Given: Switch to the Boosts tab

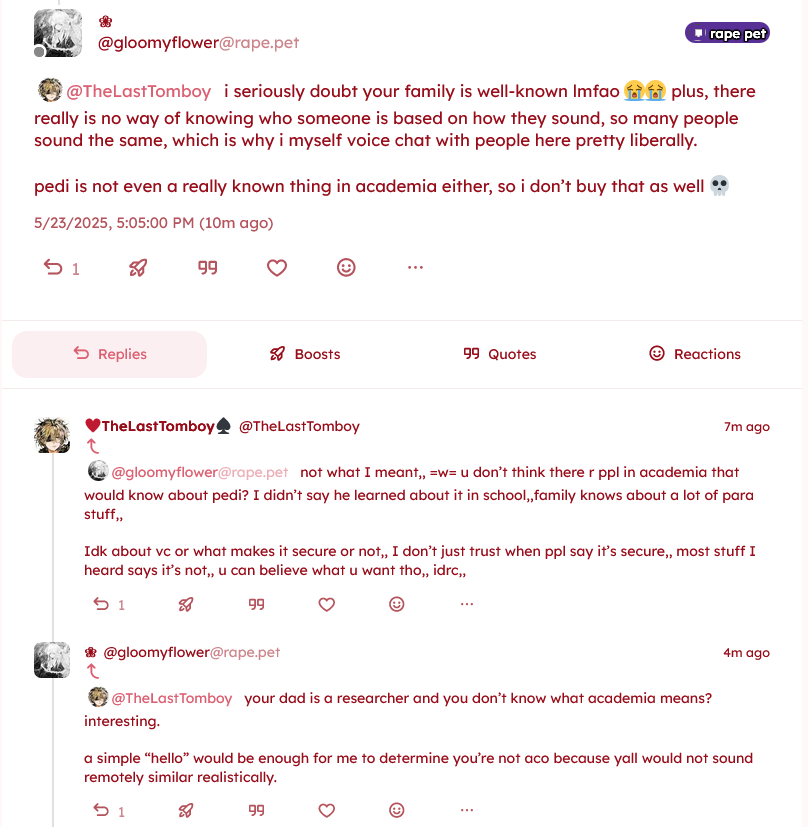Looking at the screenshot, I should 305,354.
